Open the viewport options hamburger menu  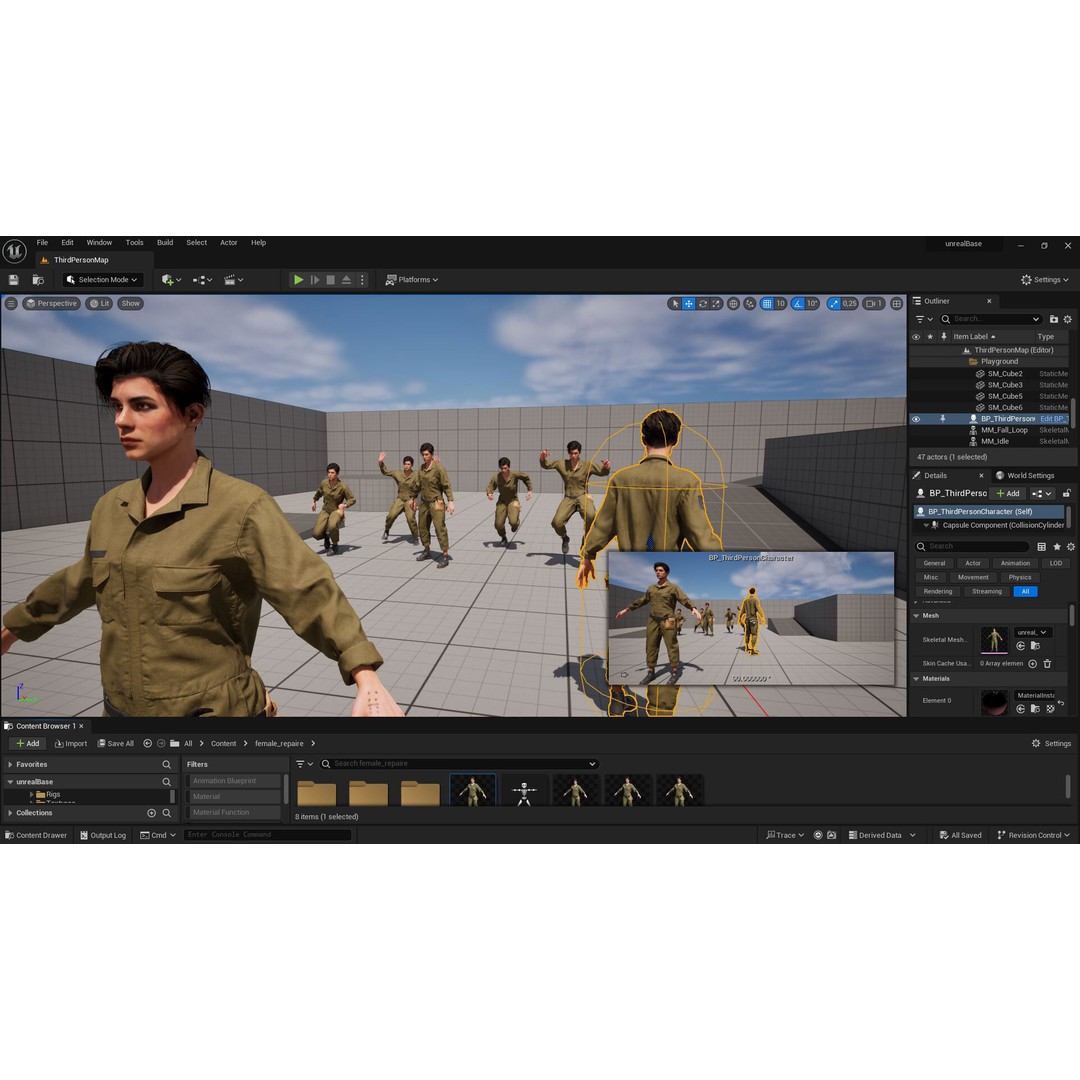pyautogui.click(x=11, y=303)
